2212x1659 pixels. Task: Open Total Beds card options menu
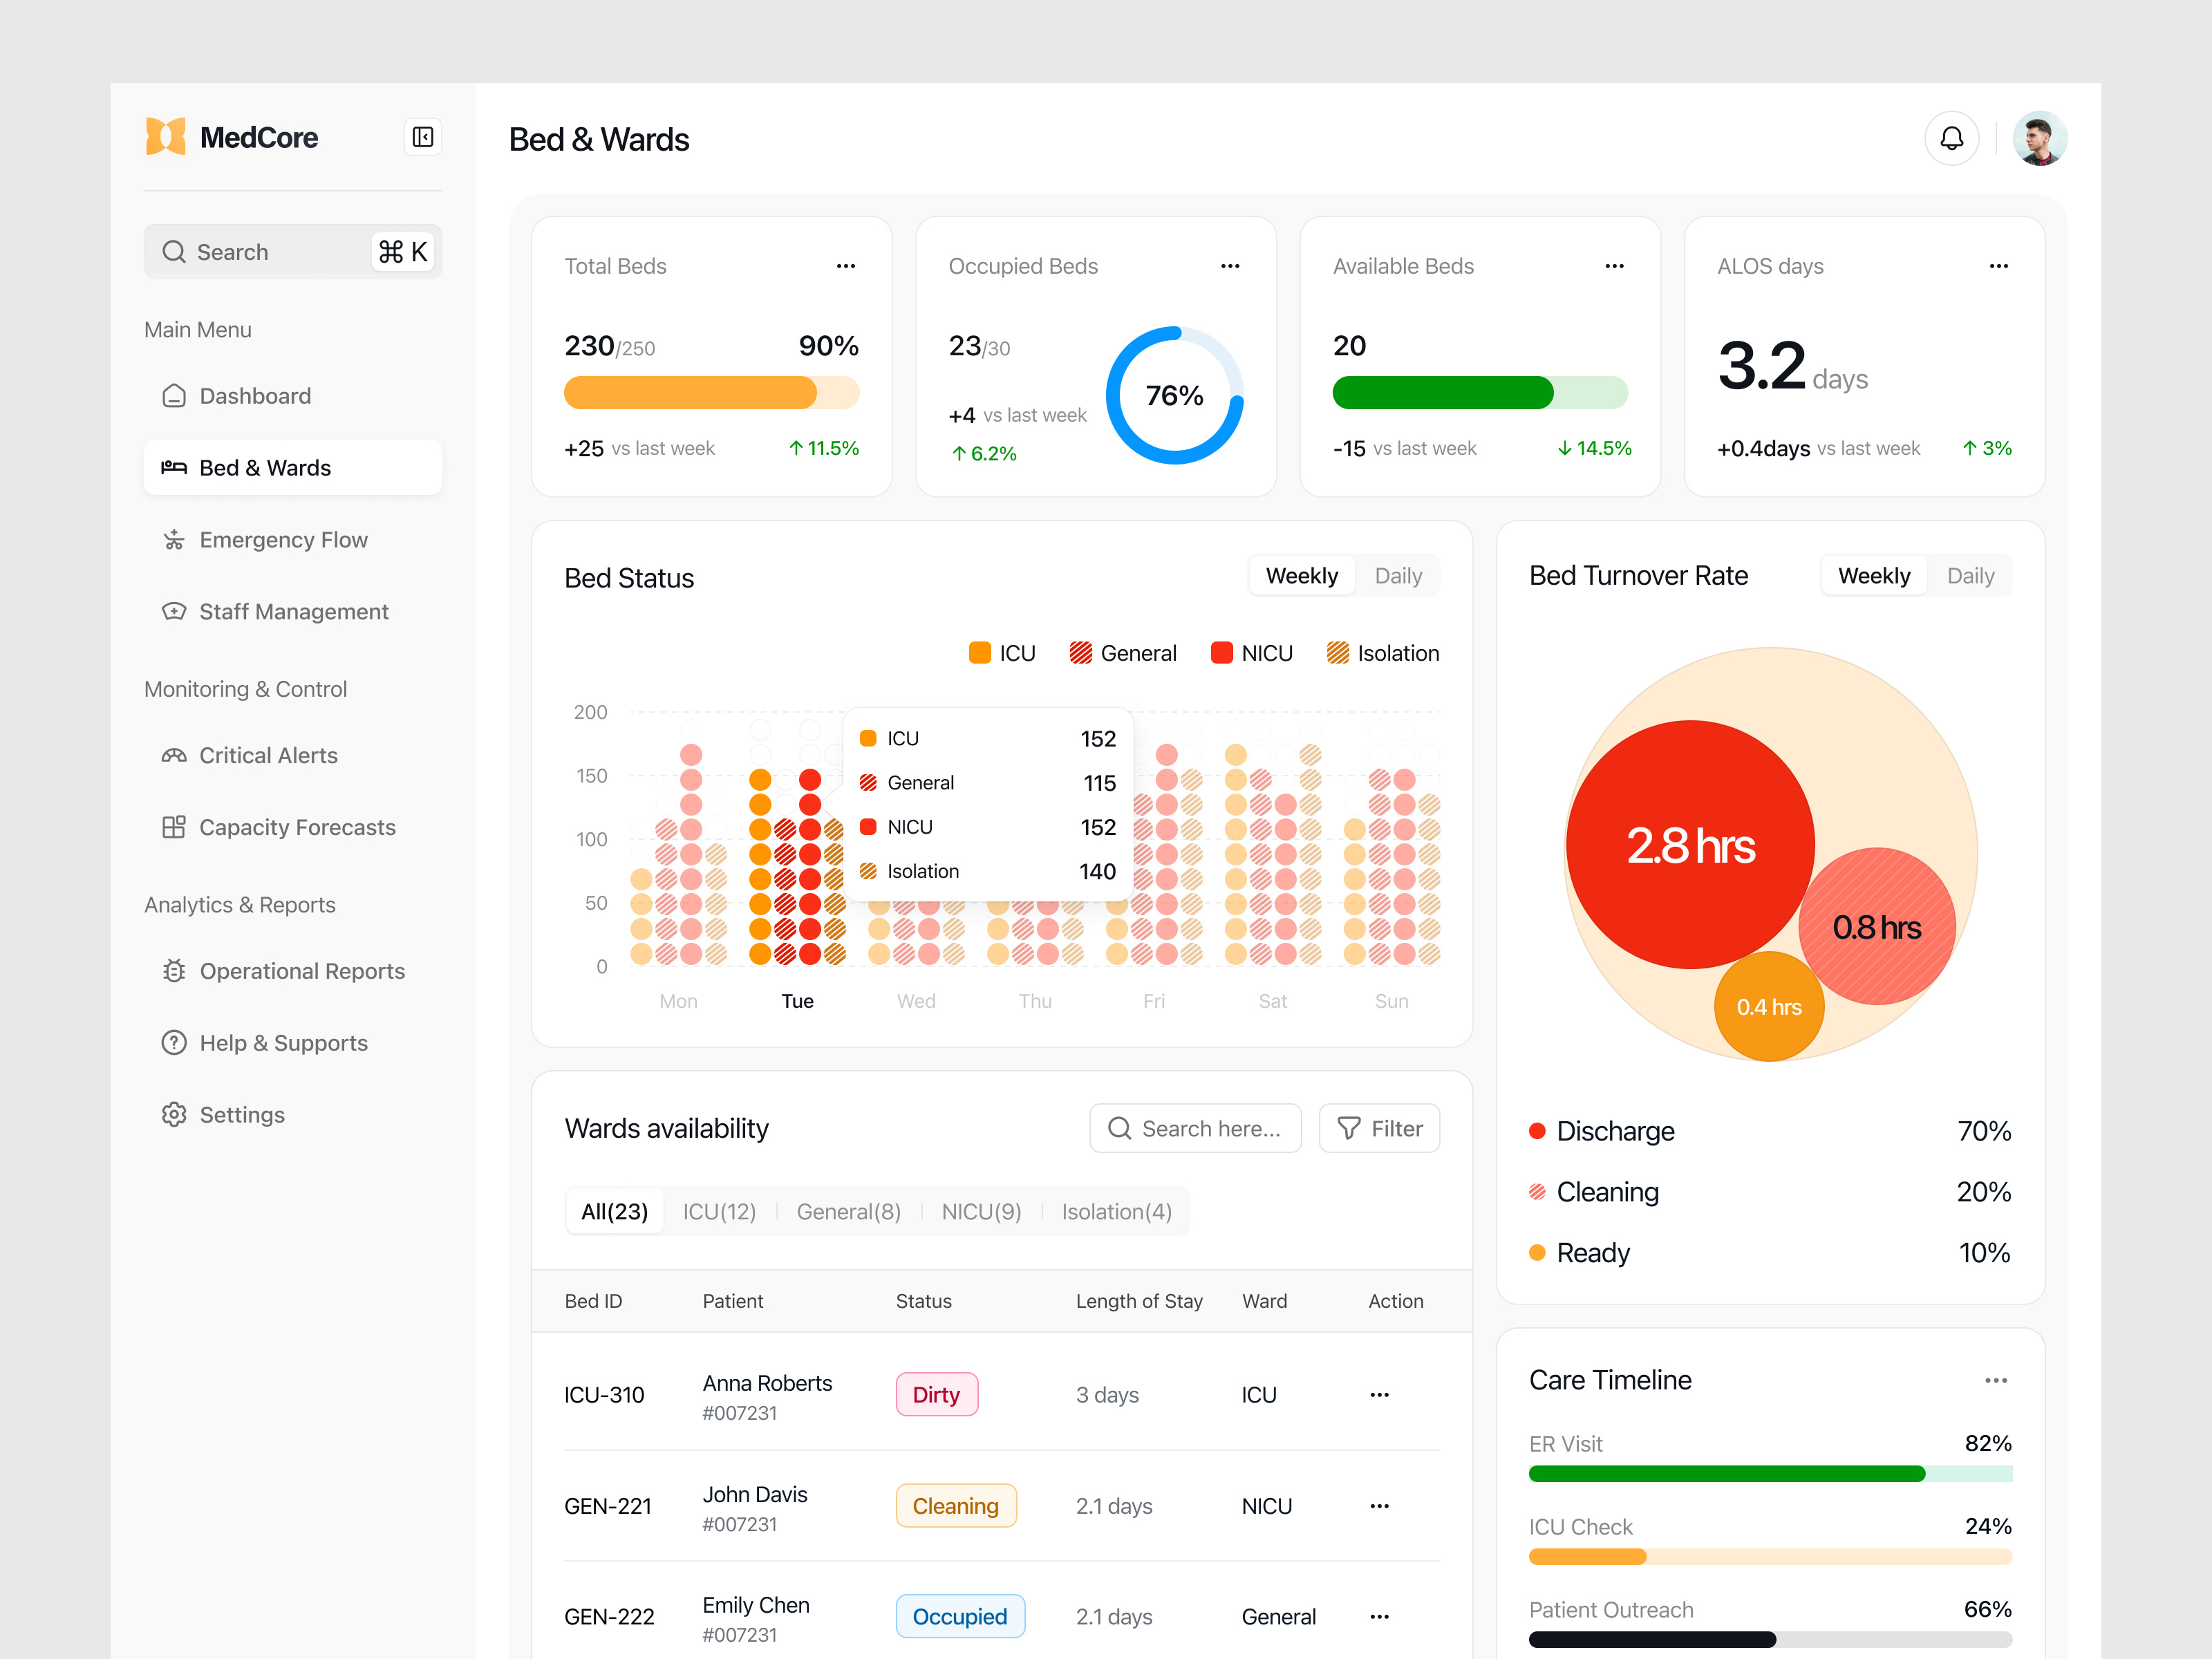[x=846, y=266]
